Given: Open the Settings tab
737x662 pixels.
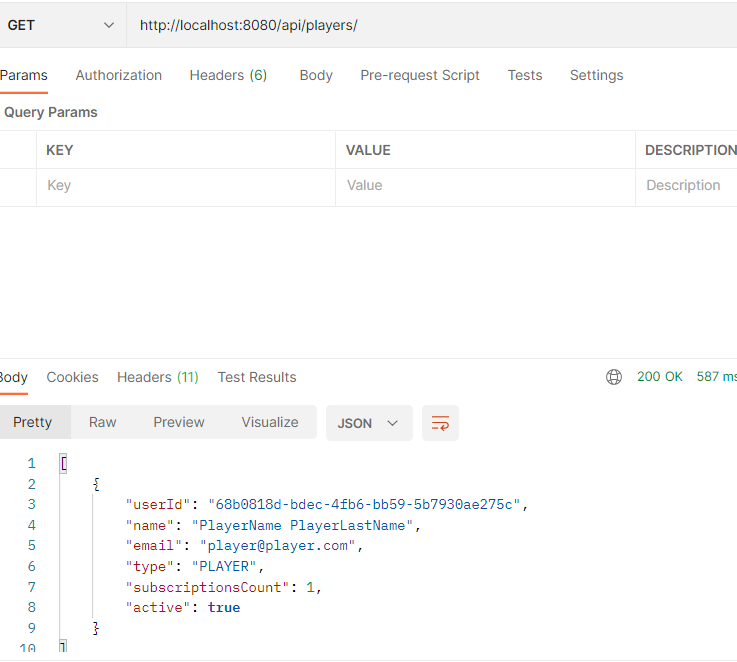Looking at the screenshot, I should click(596, 75).
